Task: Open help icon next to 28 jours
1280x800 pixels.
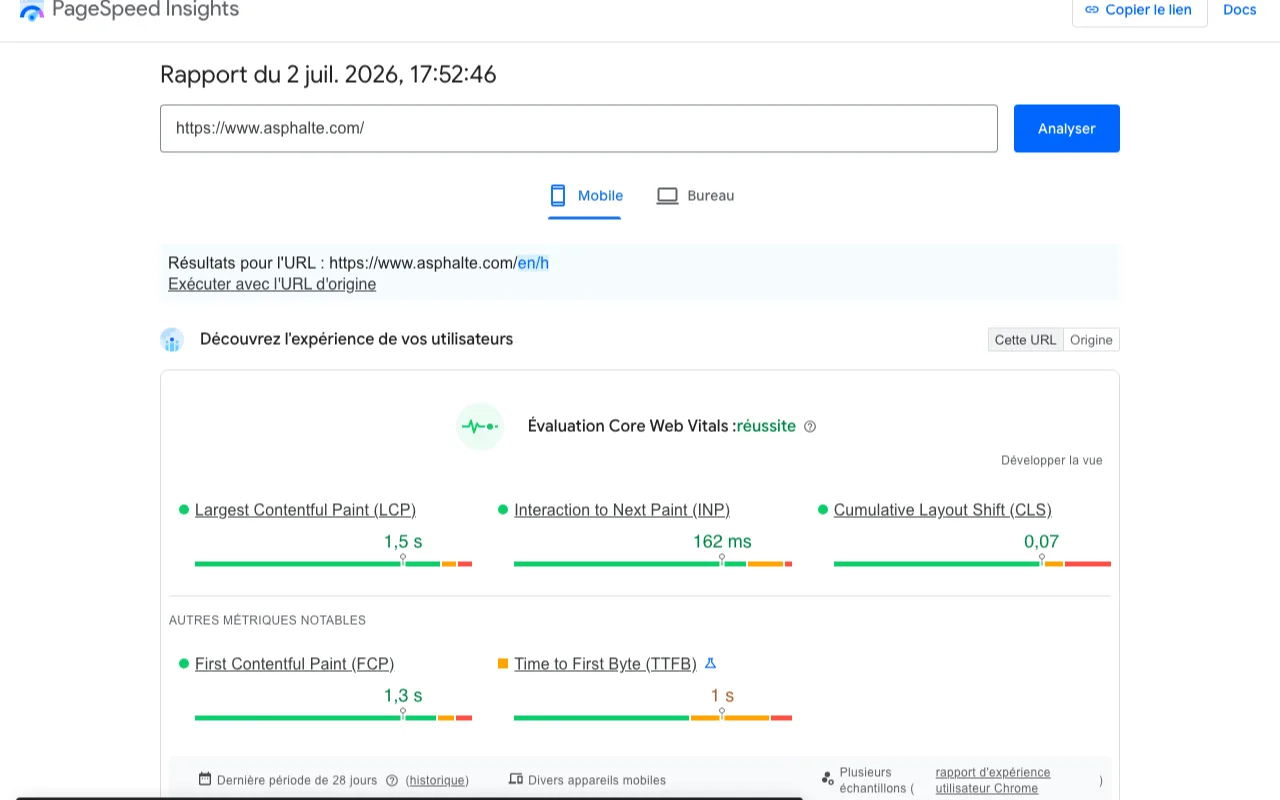Action: tap(392, 780)
